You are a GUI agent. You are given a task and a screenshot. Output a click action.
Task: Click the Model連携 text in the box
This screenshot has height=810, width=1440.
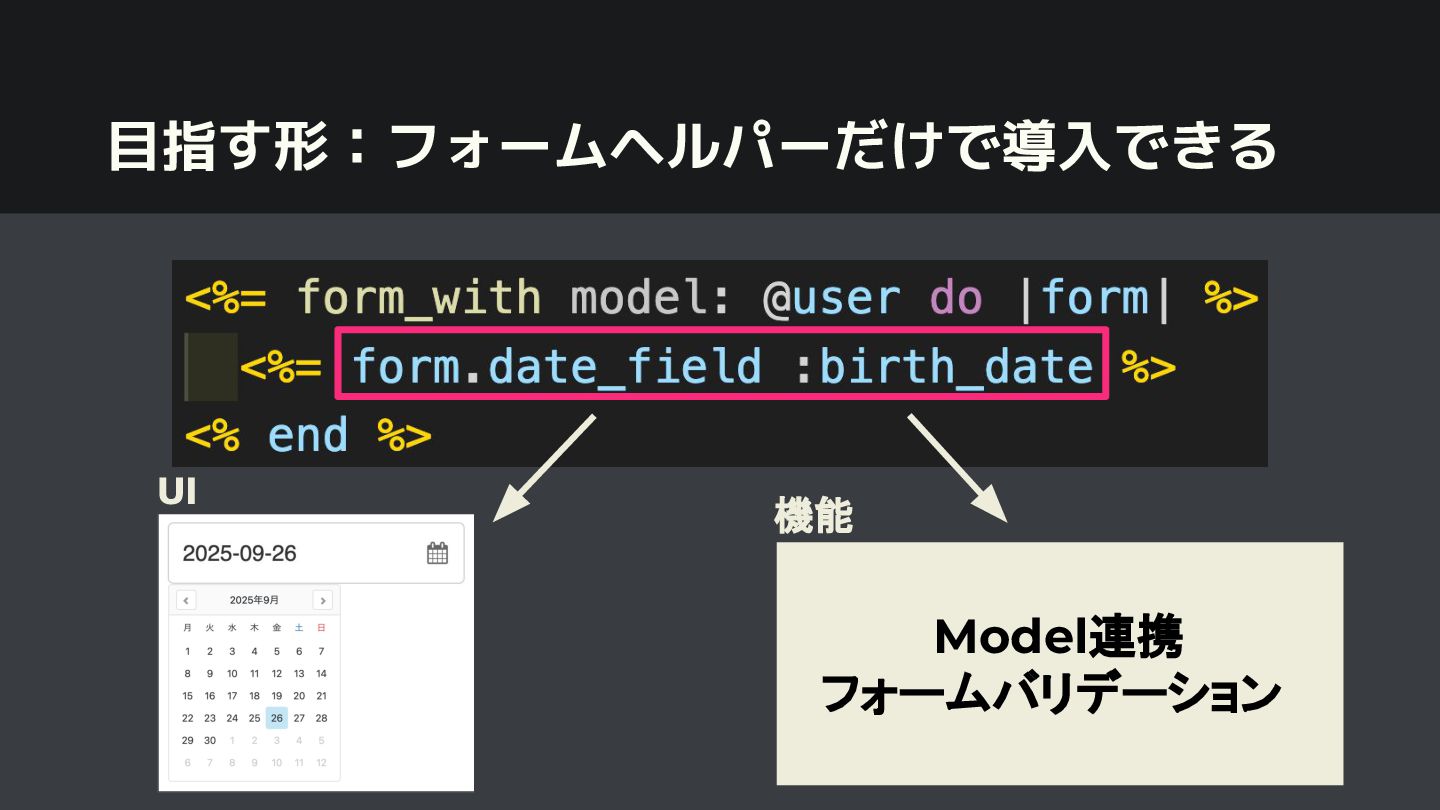coord(1059,637)
